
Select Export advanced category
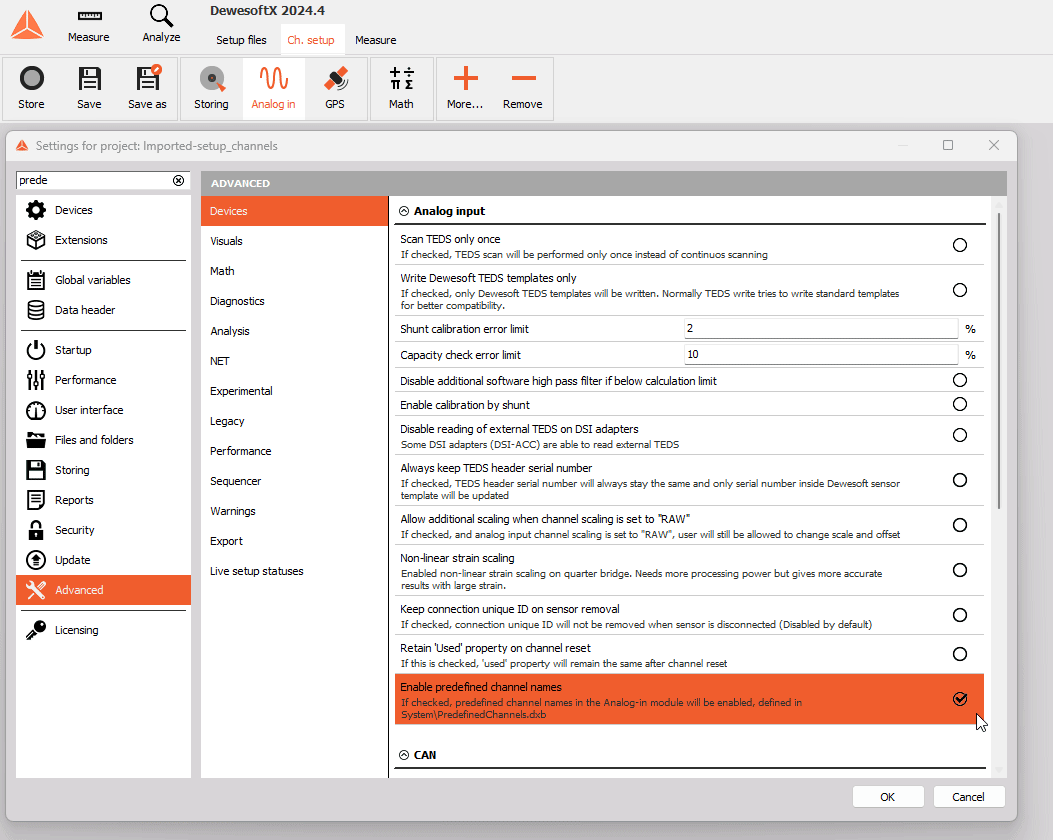coord(294,541)
